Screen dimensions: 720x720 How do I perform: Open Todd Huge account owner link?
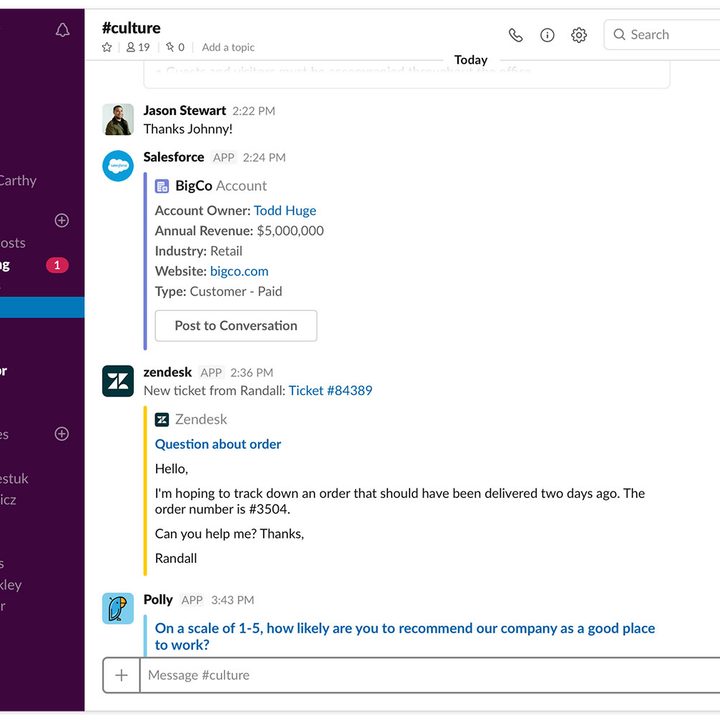[x=285, y=210]
